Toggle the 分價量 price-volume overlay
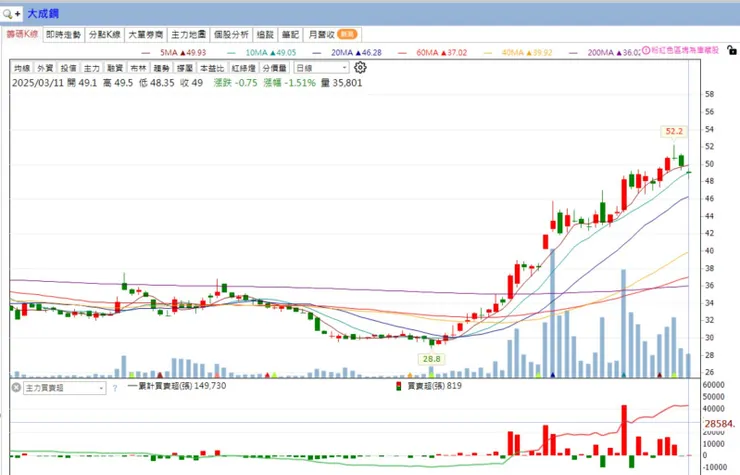The image size is (740, 475). (x=275, y=68)
